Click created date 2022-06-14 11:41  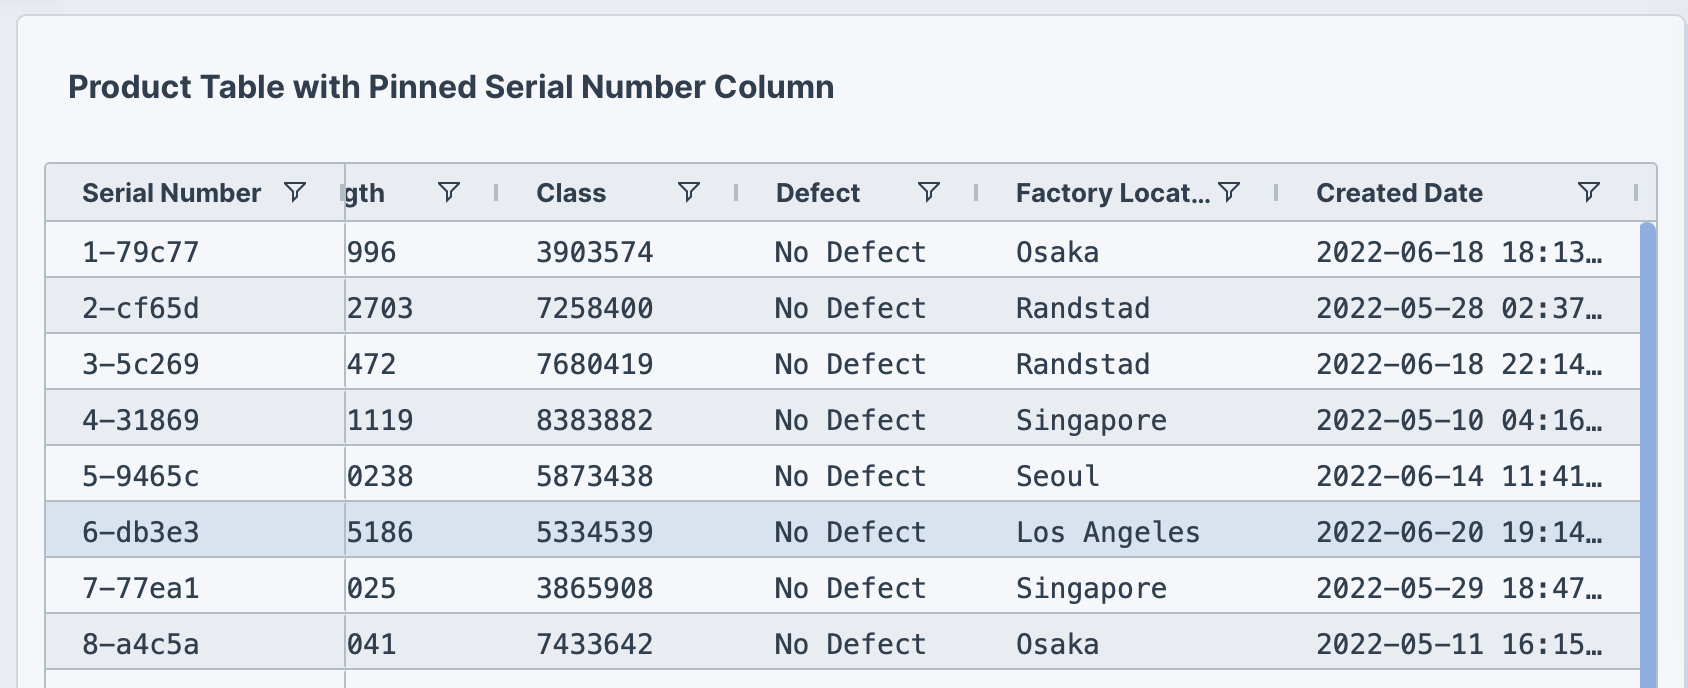1459,476
